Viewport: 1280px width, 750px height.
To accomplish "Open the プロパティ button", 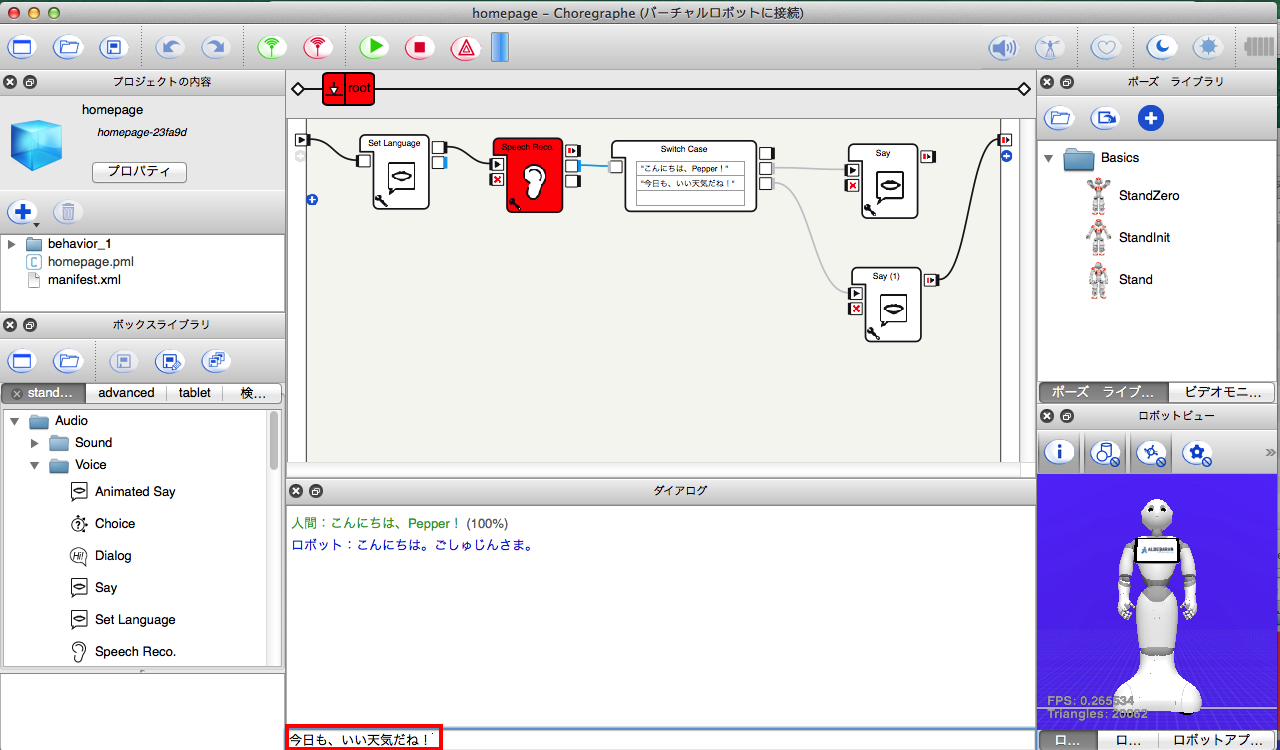I will [x=139, y=172].
